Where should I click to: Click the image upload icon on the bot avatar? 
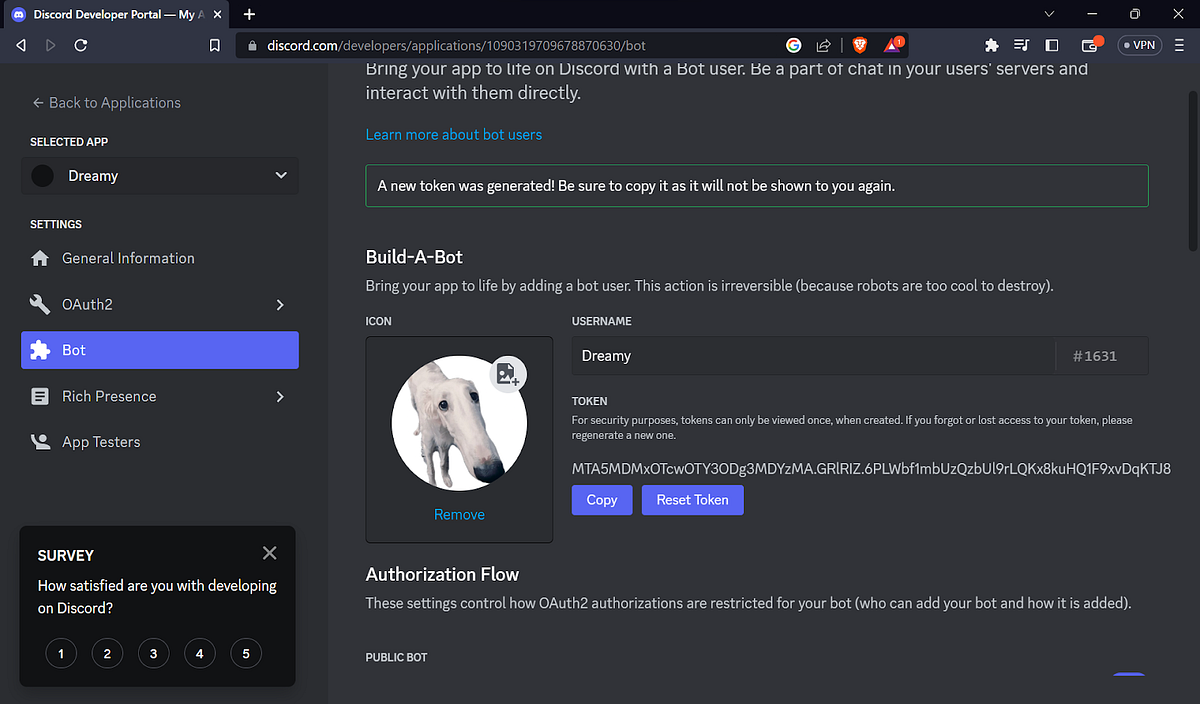click(508, 374)
